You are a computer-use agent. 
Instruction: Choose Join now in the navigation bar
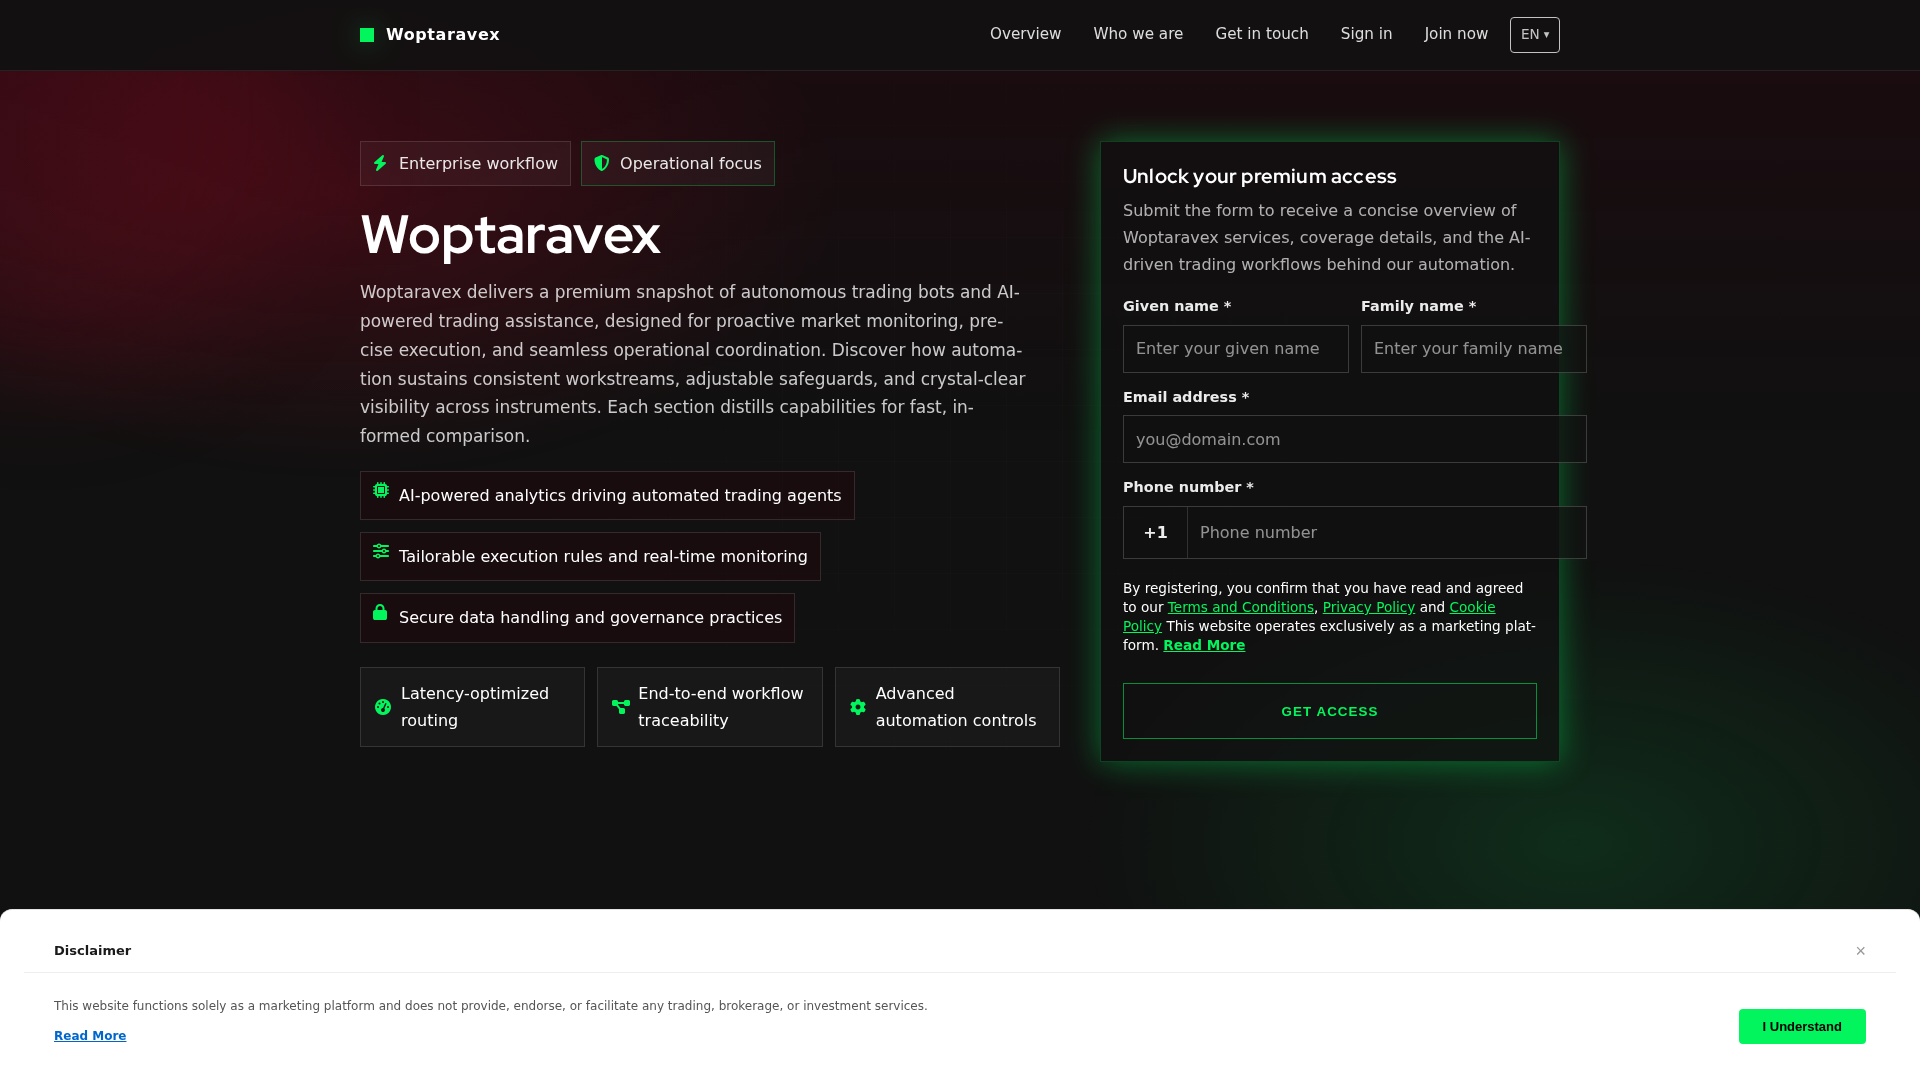tap(1456, 34)
